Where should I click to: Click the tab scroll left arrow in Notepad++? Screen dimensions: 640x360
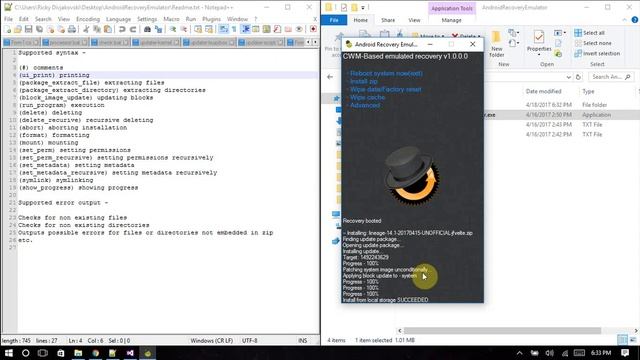pos(309,42)
